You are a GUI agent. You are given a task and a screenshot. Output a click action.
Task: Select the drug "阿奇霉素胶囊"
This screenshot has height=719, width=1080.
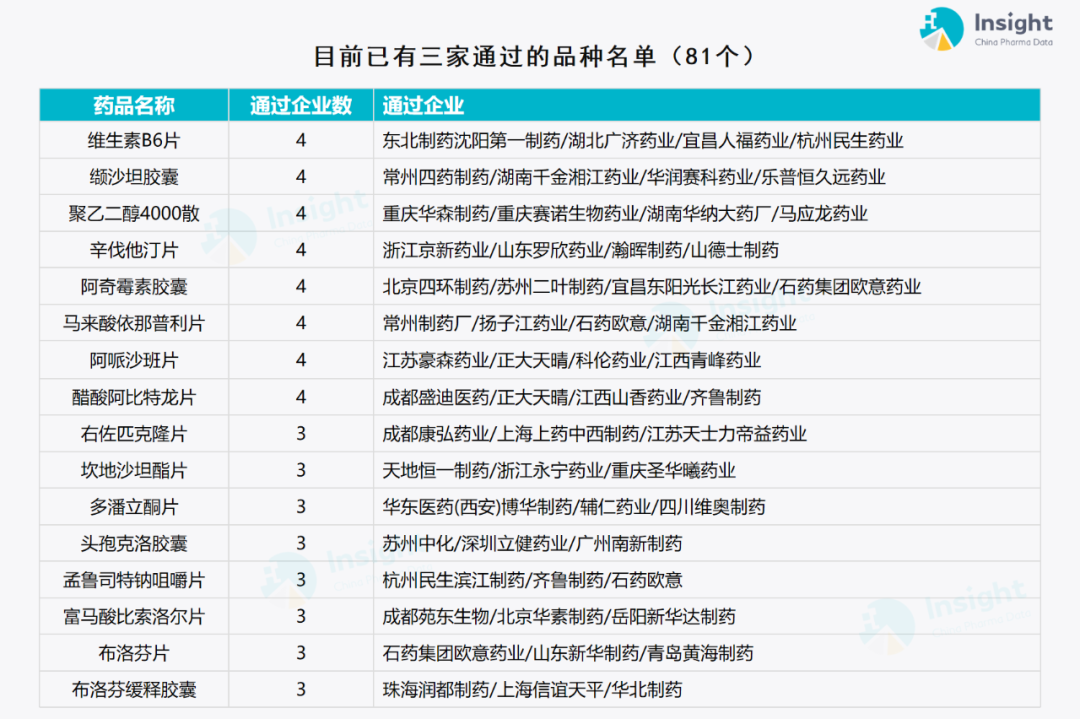click(x=134, y=286)
